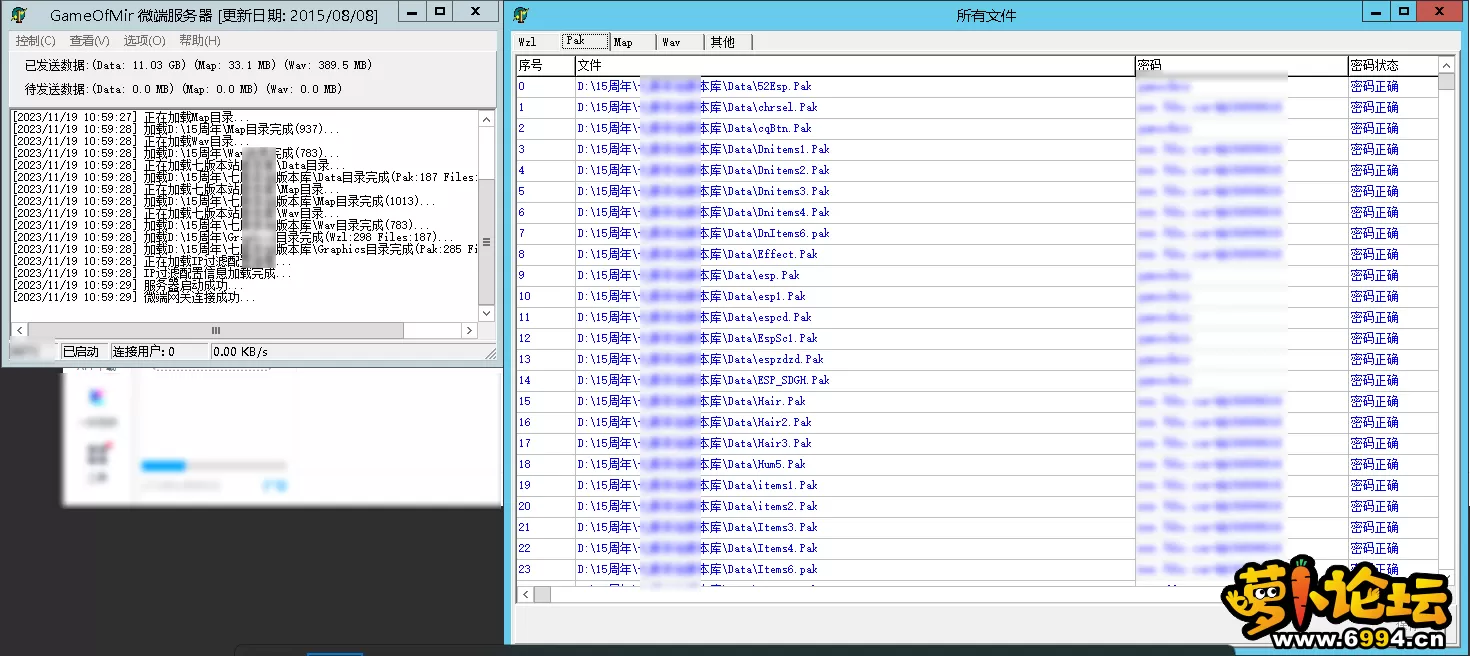Click log panel scroll-up arrow
Viewport: 1470px width, 656px height.
[x=486, y=119]
